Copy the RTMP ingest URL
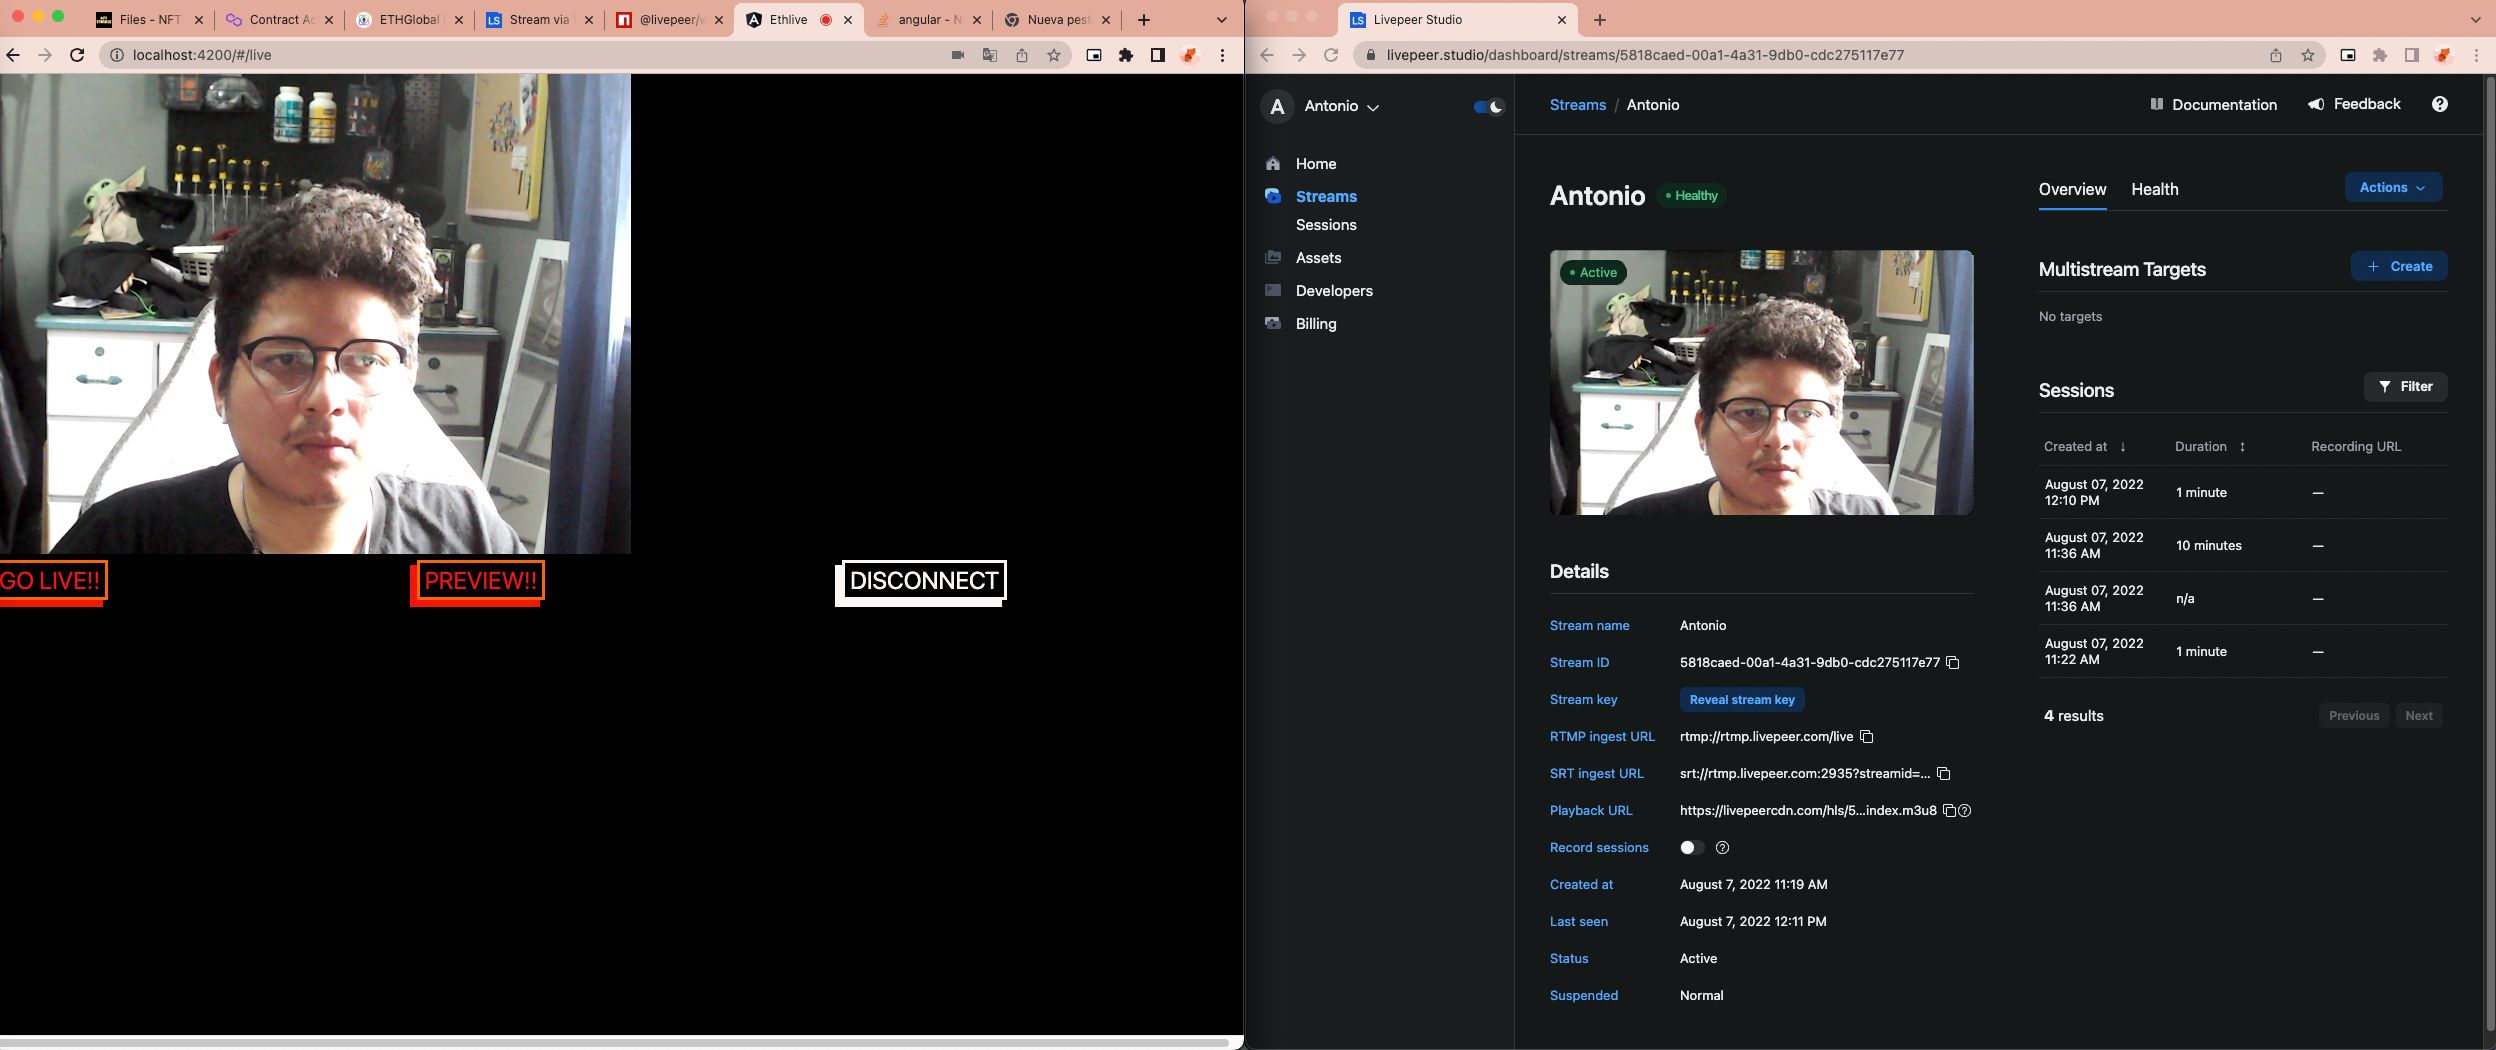2496x1050 pixels. pos(1866,737)
